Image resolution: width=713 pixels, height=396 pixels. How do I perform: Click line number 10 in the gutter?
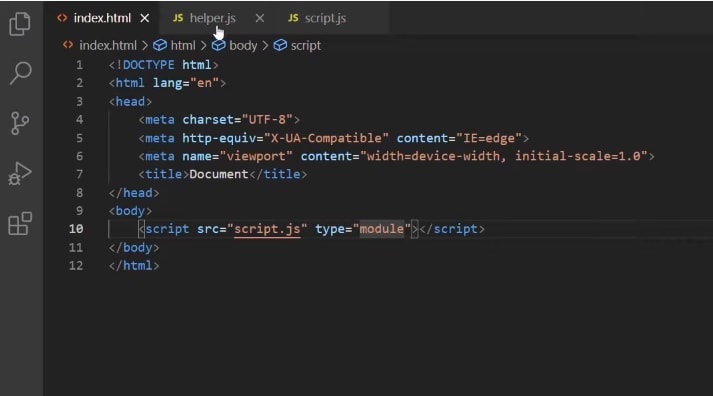click(76, 229)
